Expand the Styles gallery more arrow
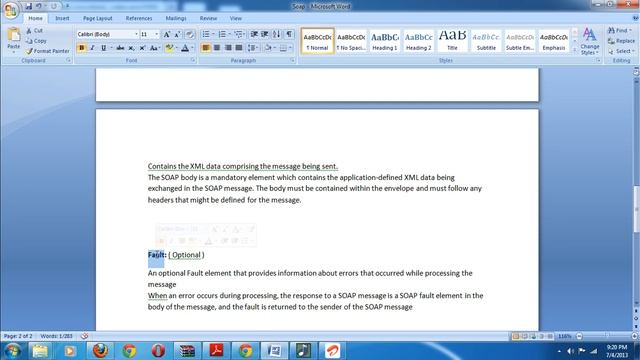 coord(575,50)
